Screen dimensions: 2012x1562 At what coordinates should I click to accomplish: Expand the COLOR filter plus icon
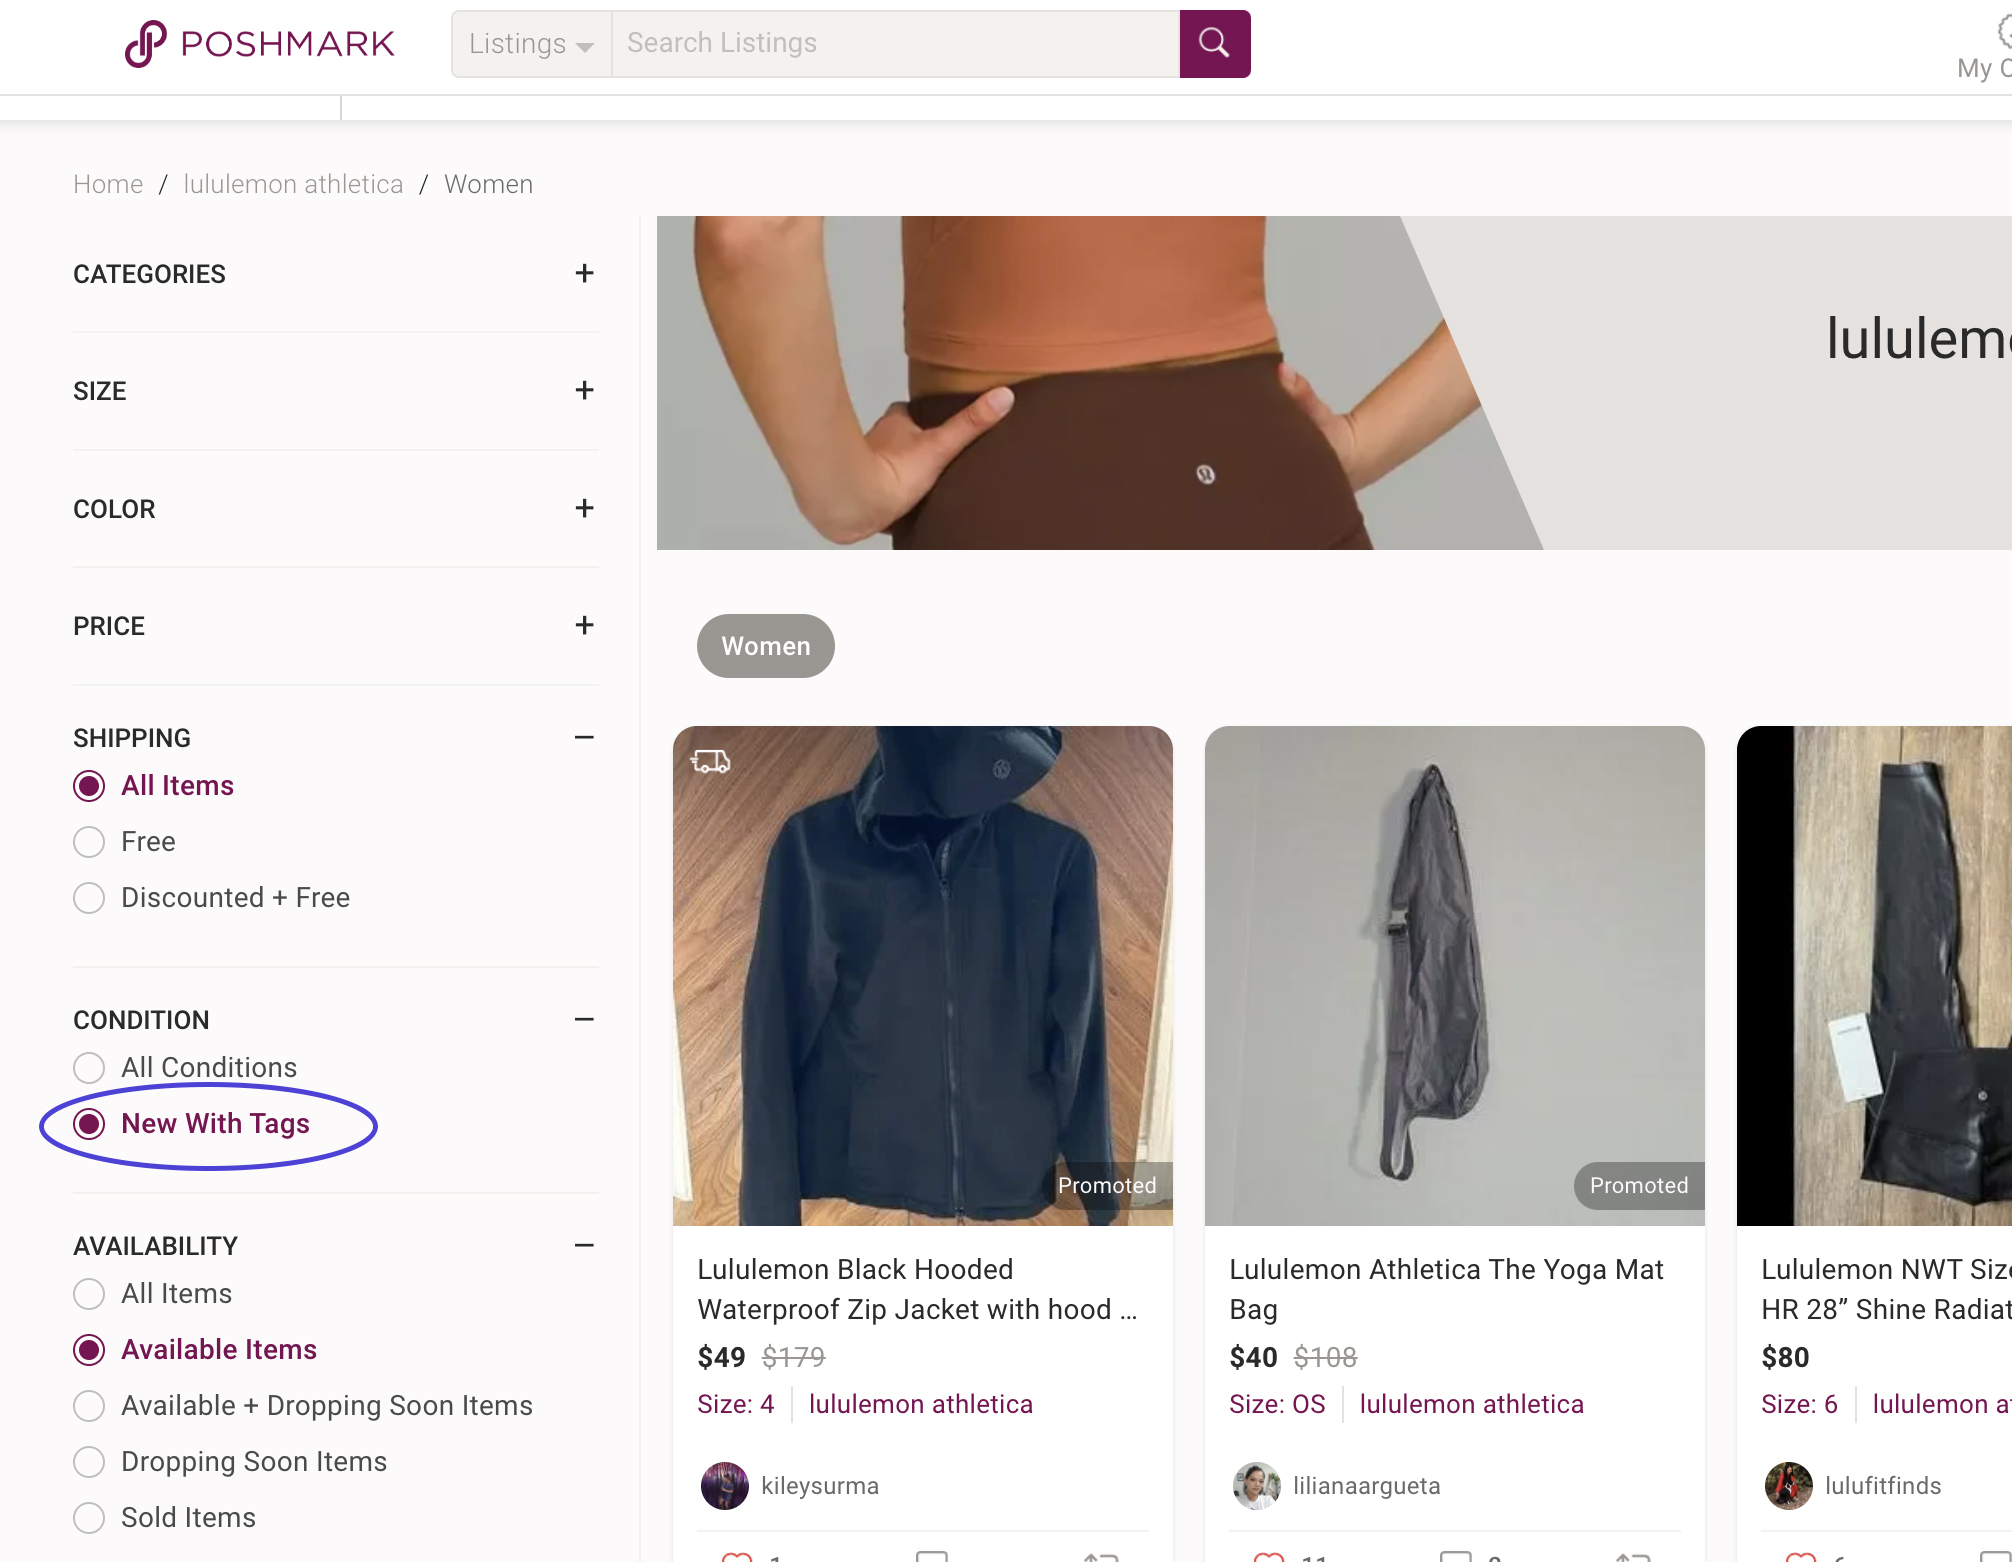584,508
